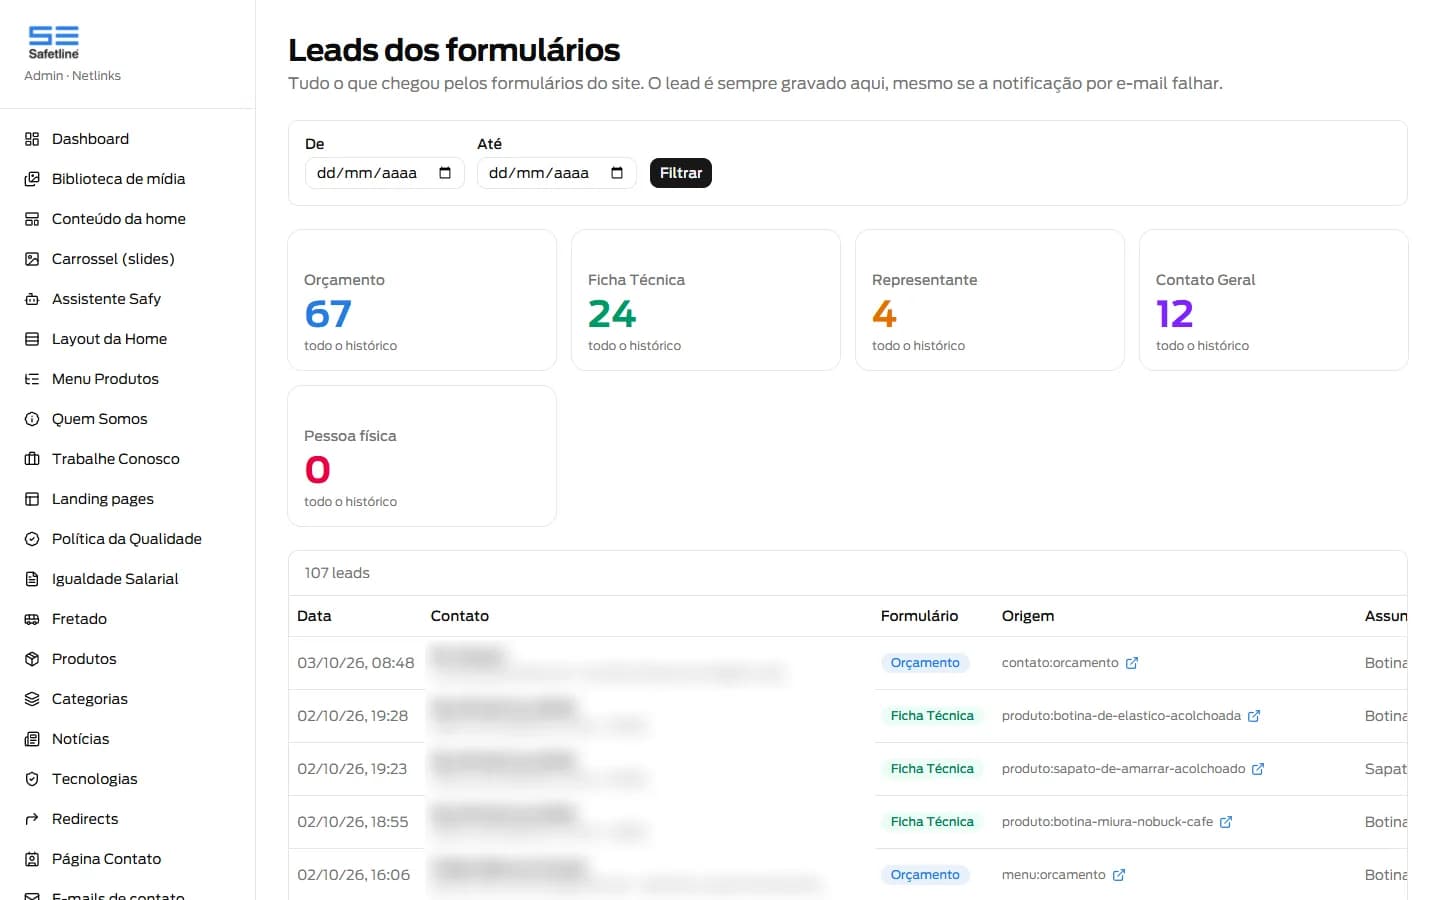Open external link for produto:botina-miura-nobuck-cafe
1440x900 pixels.
[1226, 822]
